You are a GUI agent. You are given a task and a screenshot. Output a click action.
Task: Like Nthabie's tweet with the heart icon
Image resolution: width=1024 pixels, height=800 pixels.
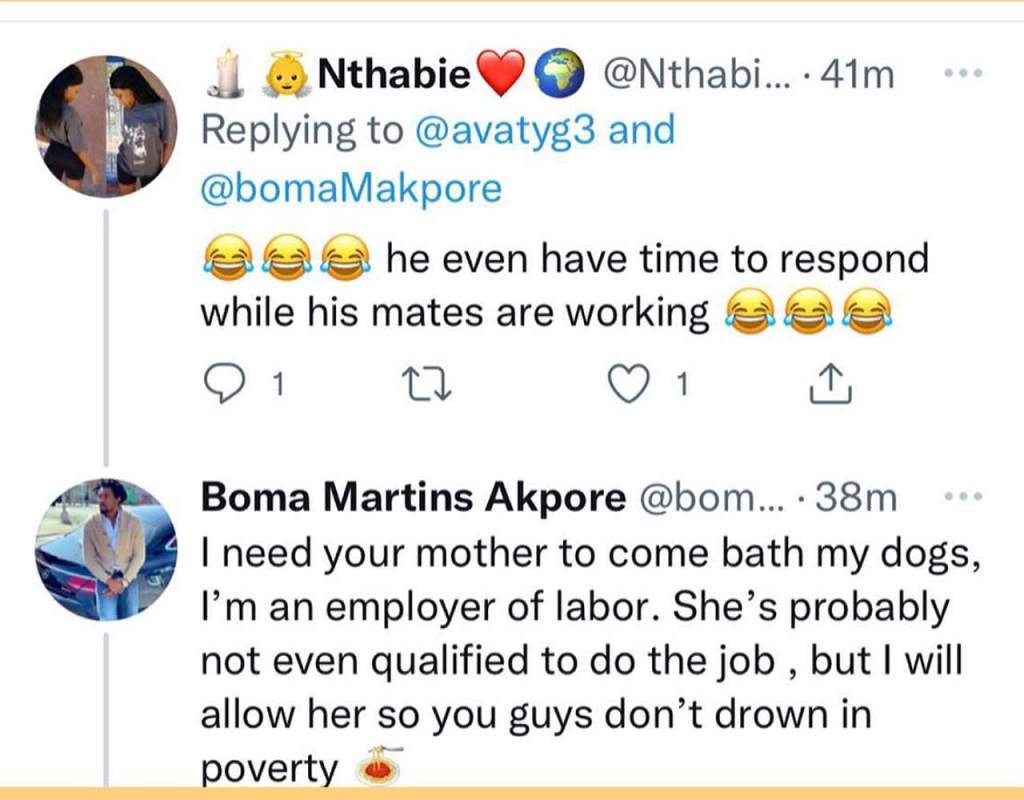(x=627, y=383)
